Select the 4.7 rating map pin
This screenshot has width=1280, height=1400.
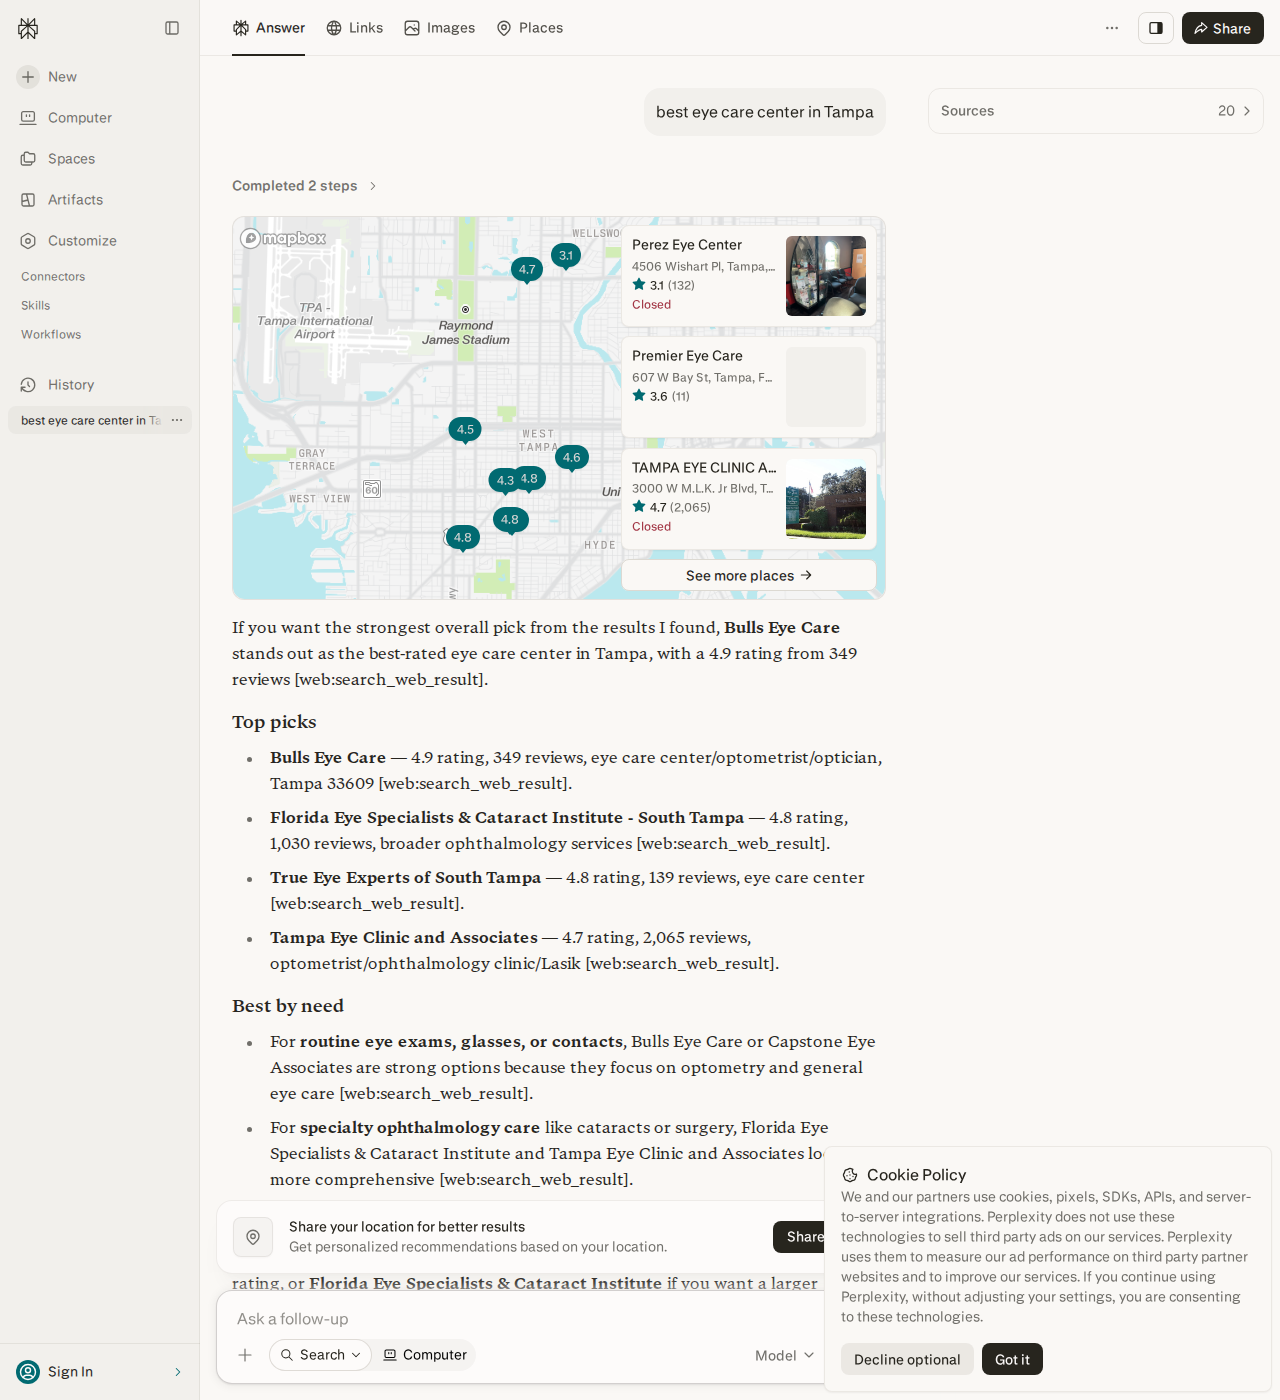[x=527, y=270]
